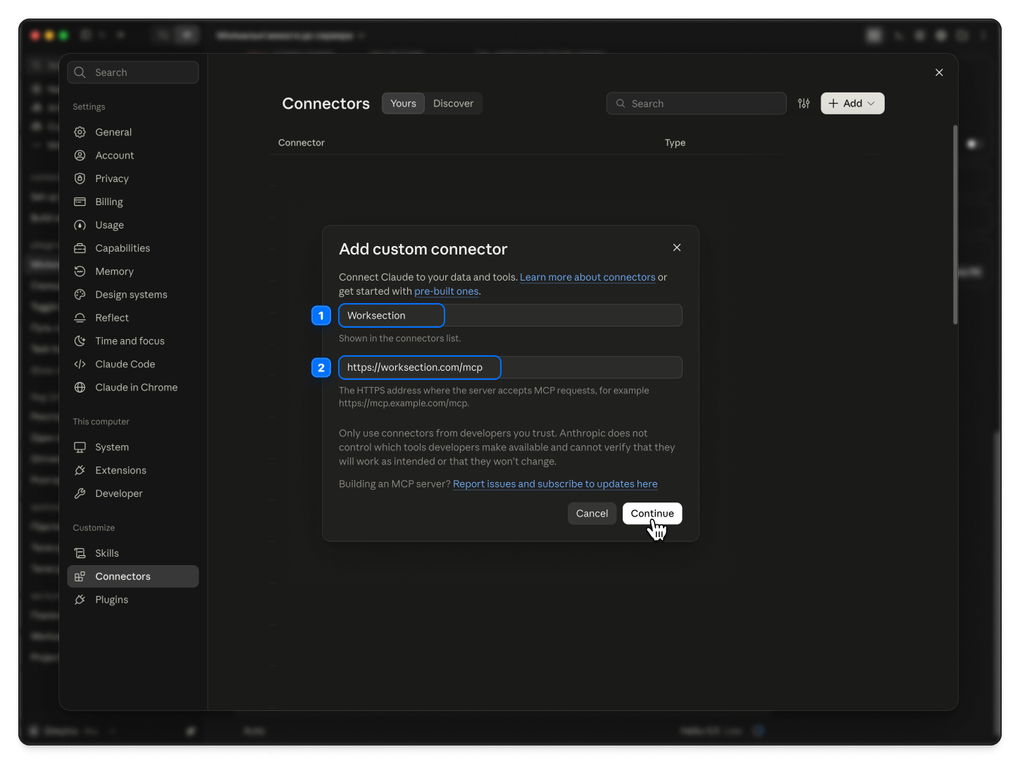Select Time and focus moon icon
The image size is (1020, 764).
(x=80, y=341)
